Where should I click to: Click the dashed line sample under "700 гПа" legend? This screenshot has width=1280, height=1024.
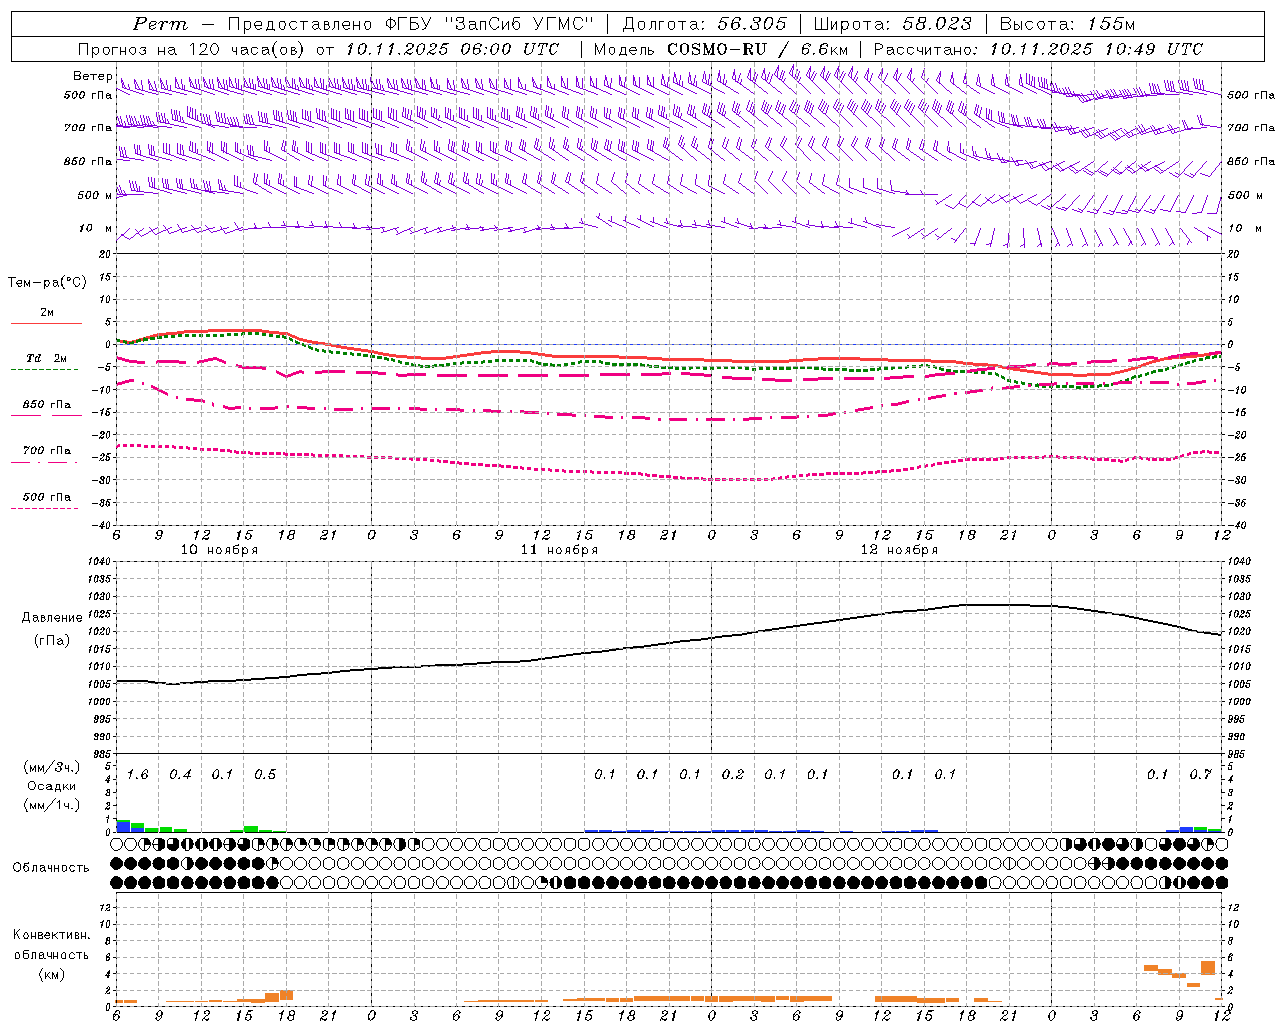tap(44, 462)
